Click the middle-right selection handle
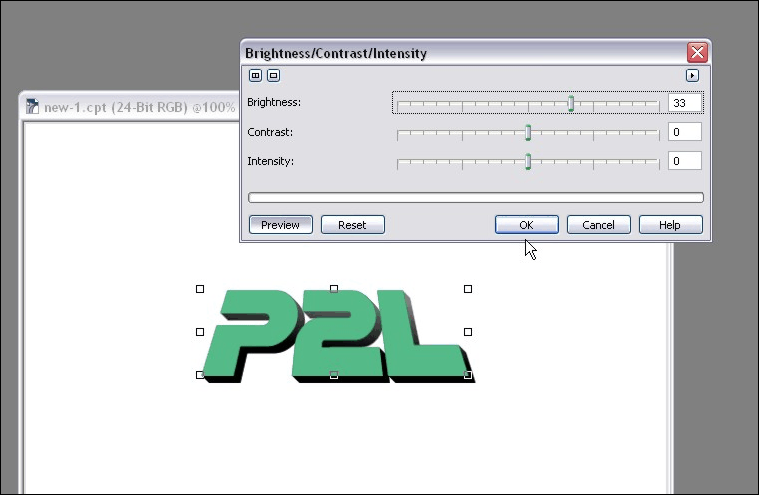The height and width of the screenshot is (495, 759). pos(468,332)
